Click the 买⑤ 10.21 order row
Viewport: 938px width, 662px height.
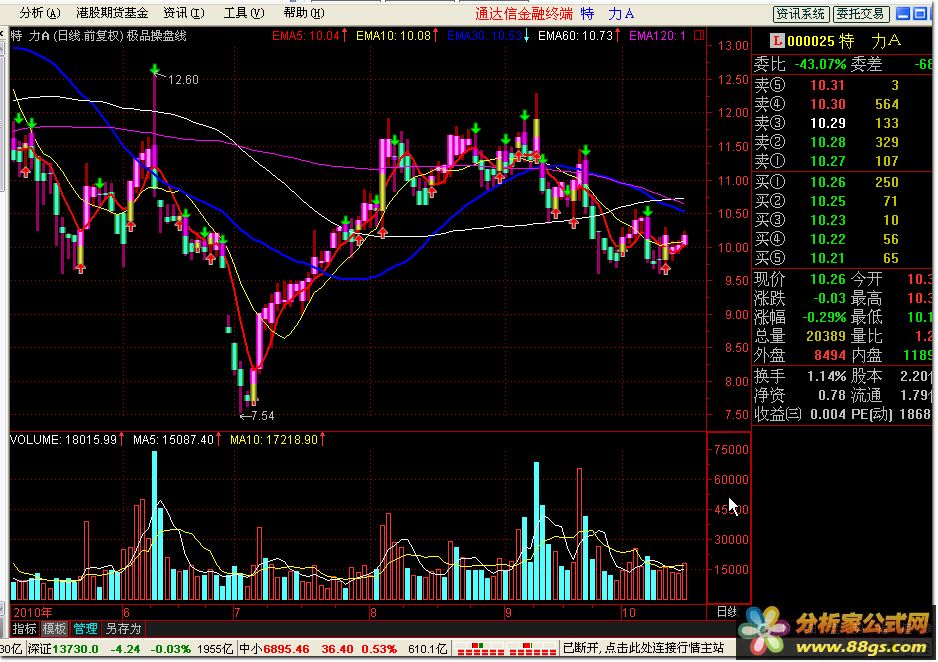coord(842,259)
